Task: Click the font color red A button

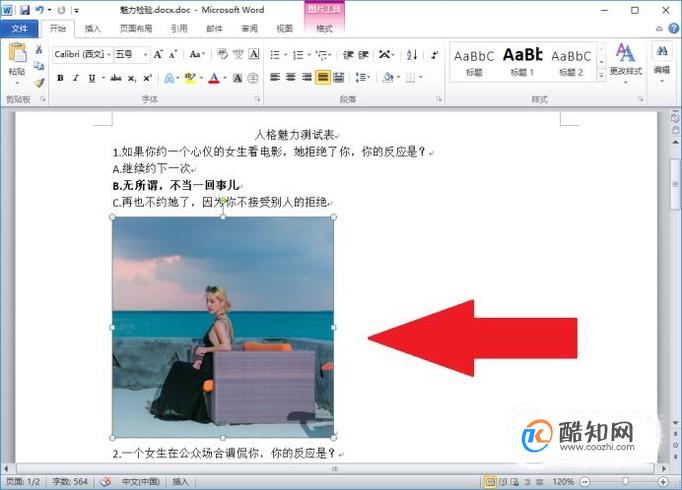Action: pos(214,78)
